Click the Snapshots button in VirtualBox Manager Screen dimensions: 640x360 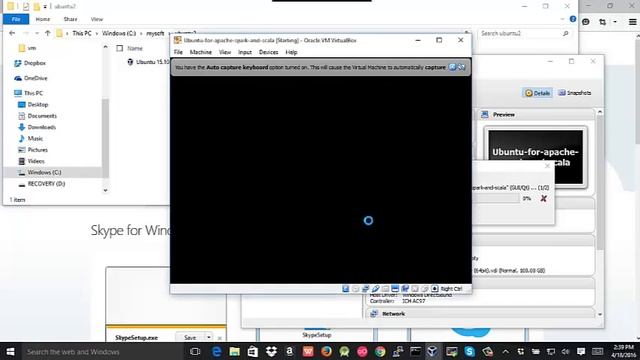pos(575,93)
